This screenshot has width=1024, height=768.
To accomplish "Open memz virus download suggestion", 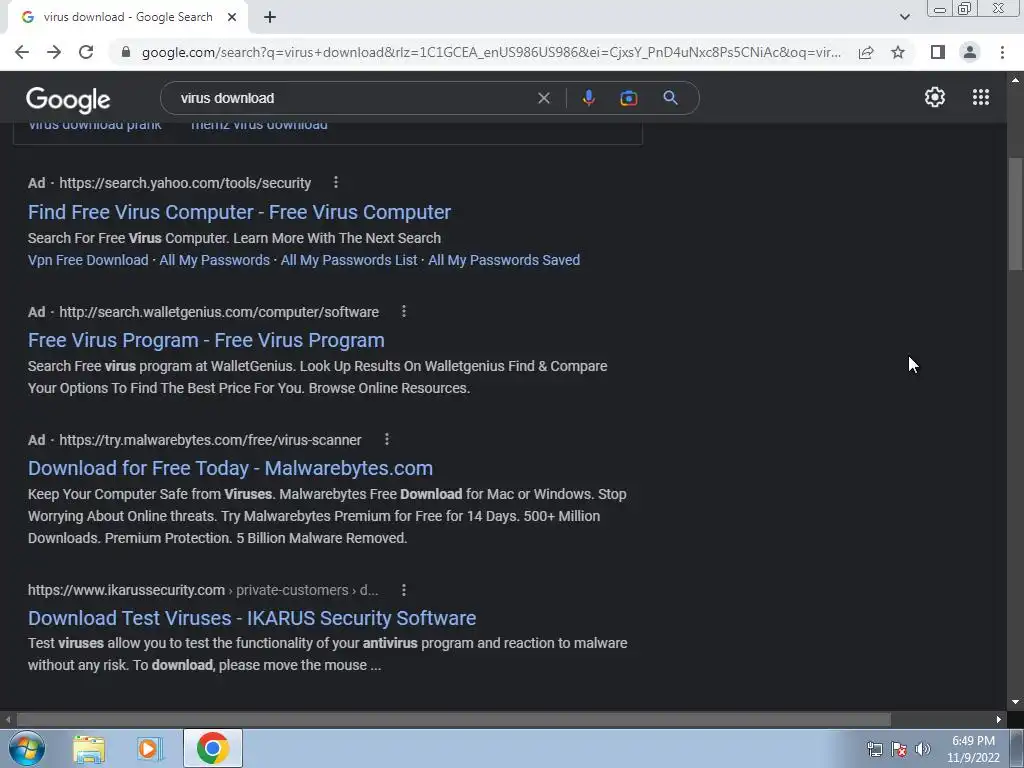I will coord(259,125).
